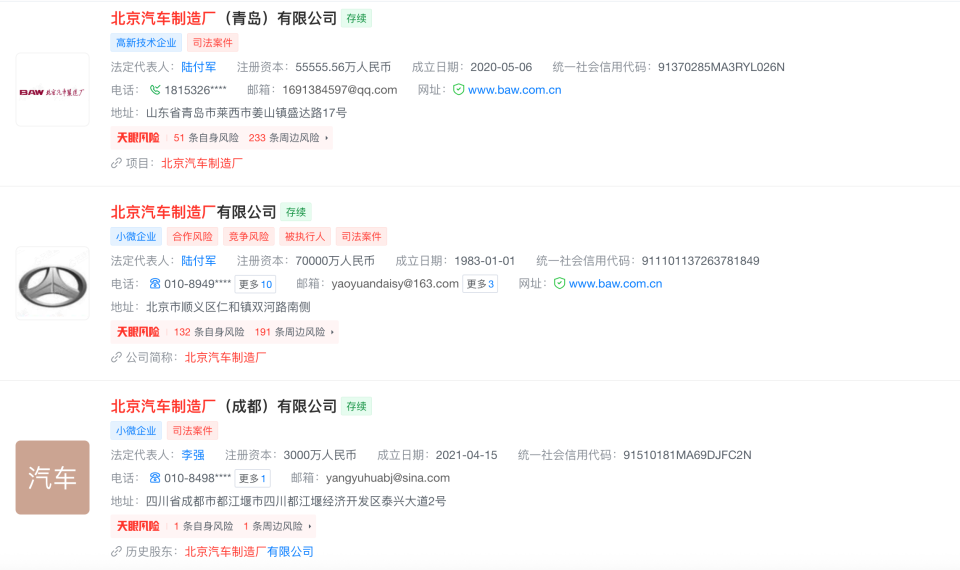Click the 高新技术企业 tag
This screenshot has width=960, height=570.
tap(146, 43)
